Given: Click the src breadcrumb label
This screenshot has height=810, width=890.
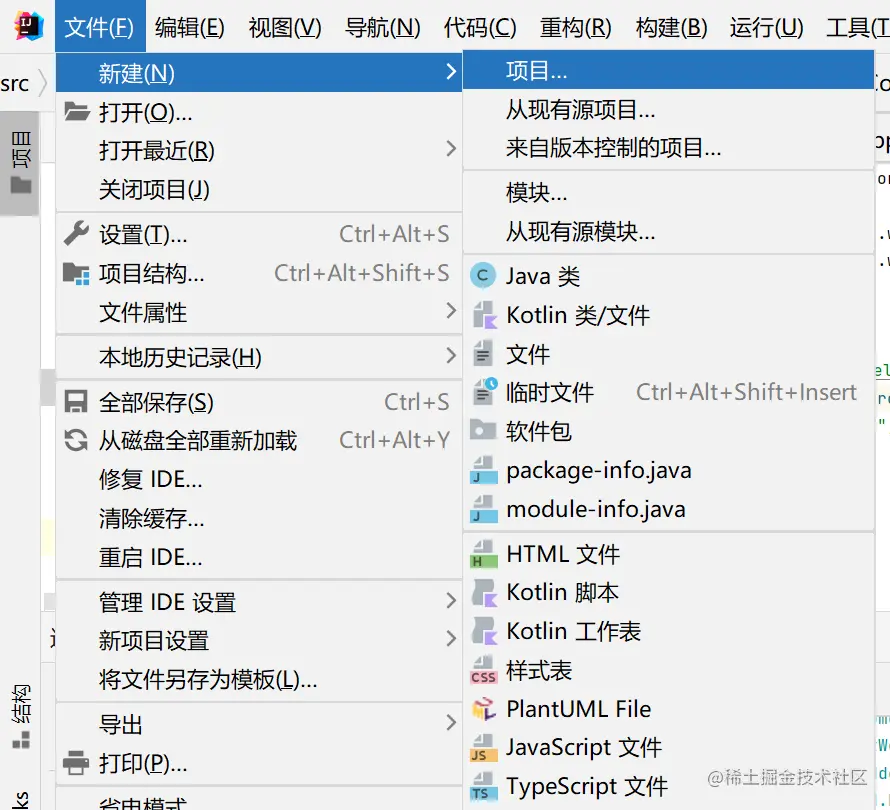Looking at the screenshot, I should pyautogui.click(x=15, y=83).
